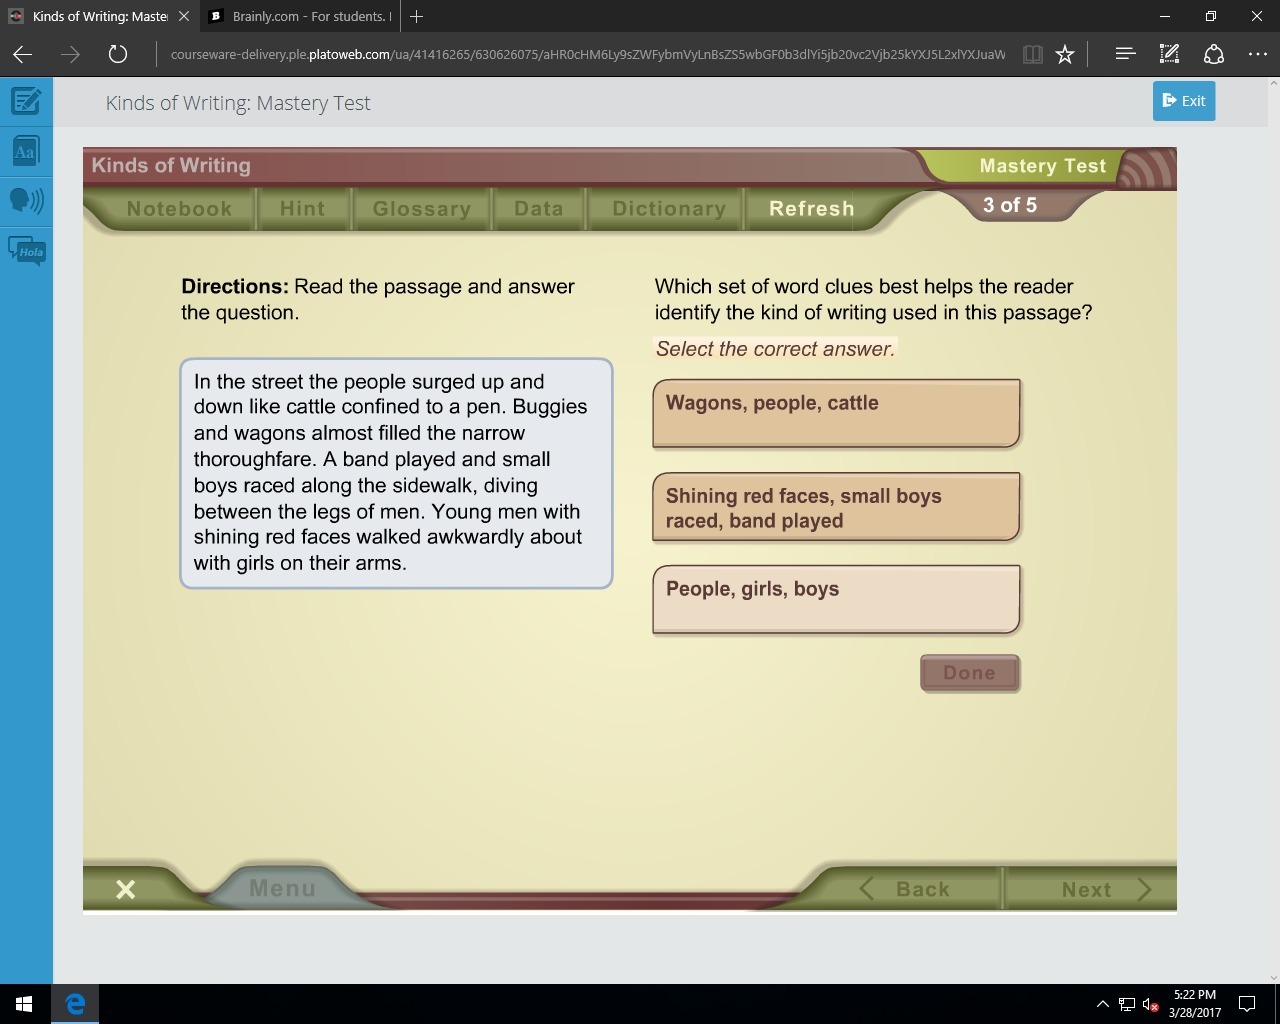Reload the page in browser toolbar
The width and height of the screenshot is (1280, 1024).
click(x=118, y=54)
